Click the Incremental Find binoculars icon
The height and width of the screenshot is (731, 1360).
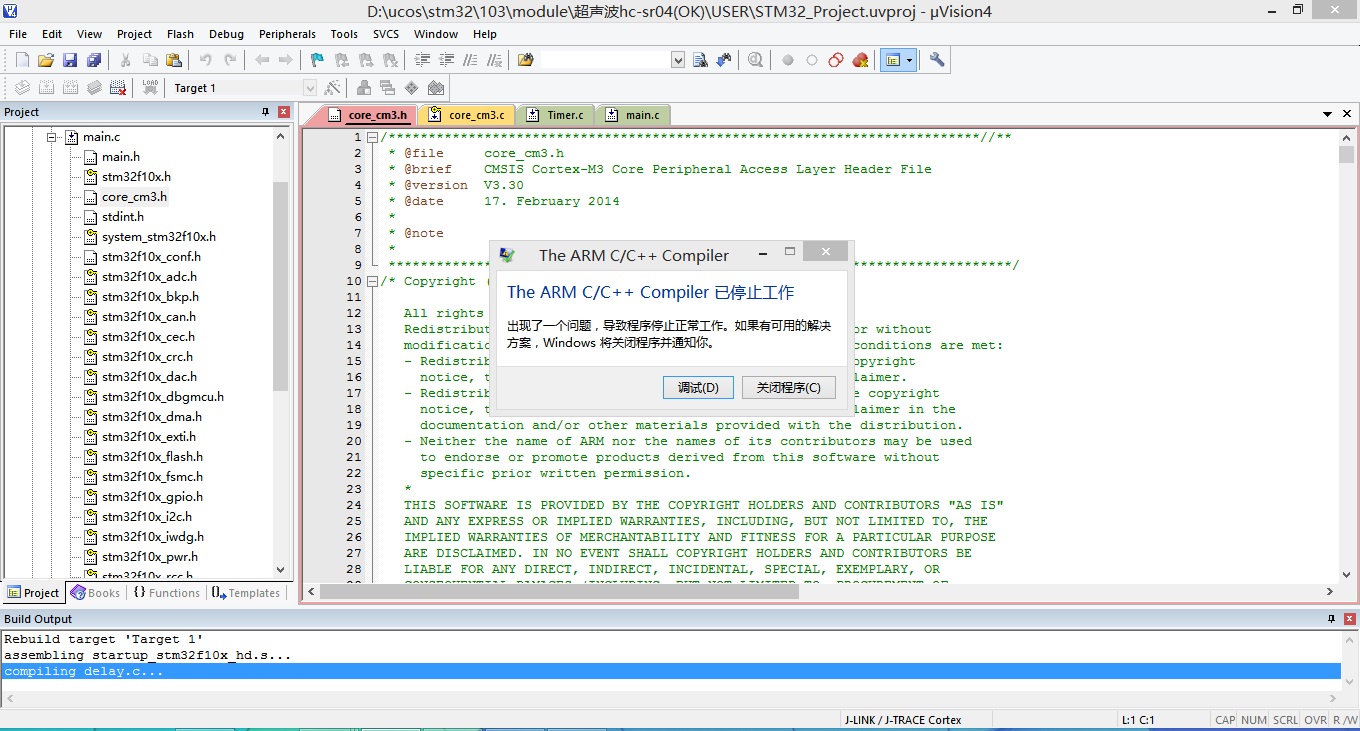724,60
